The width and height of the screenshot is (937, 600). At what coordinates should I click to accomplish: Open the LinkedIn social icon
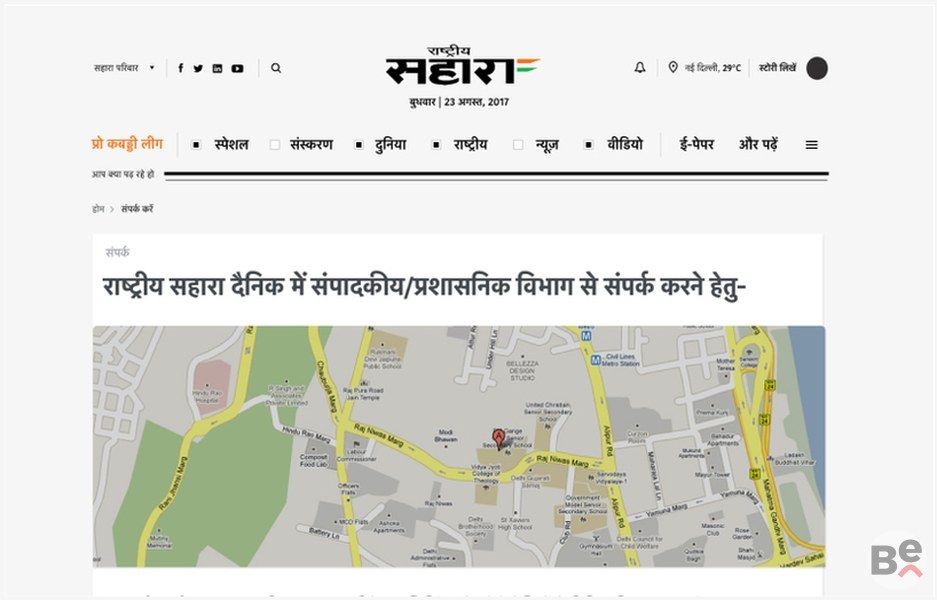217,69
